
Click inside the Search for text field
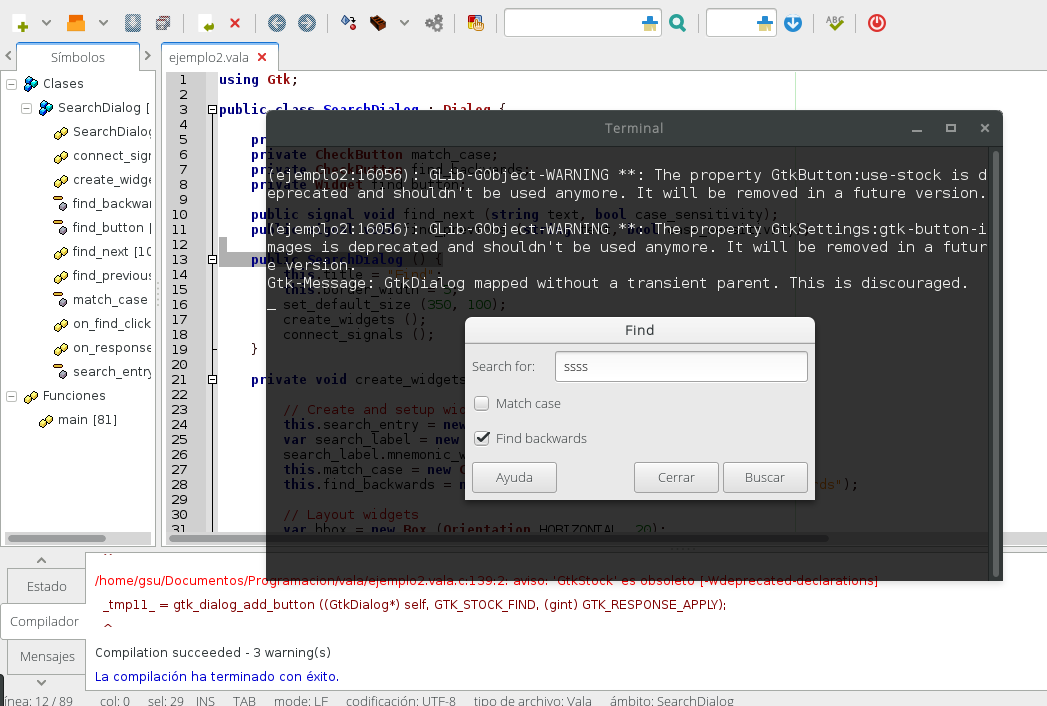pyautogui.click(x=680, y=366)
